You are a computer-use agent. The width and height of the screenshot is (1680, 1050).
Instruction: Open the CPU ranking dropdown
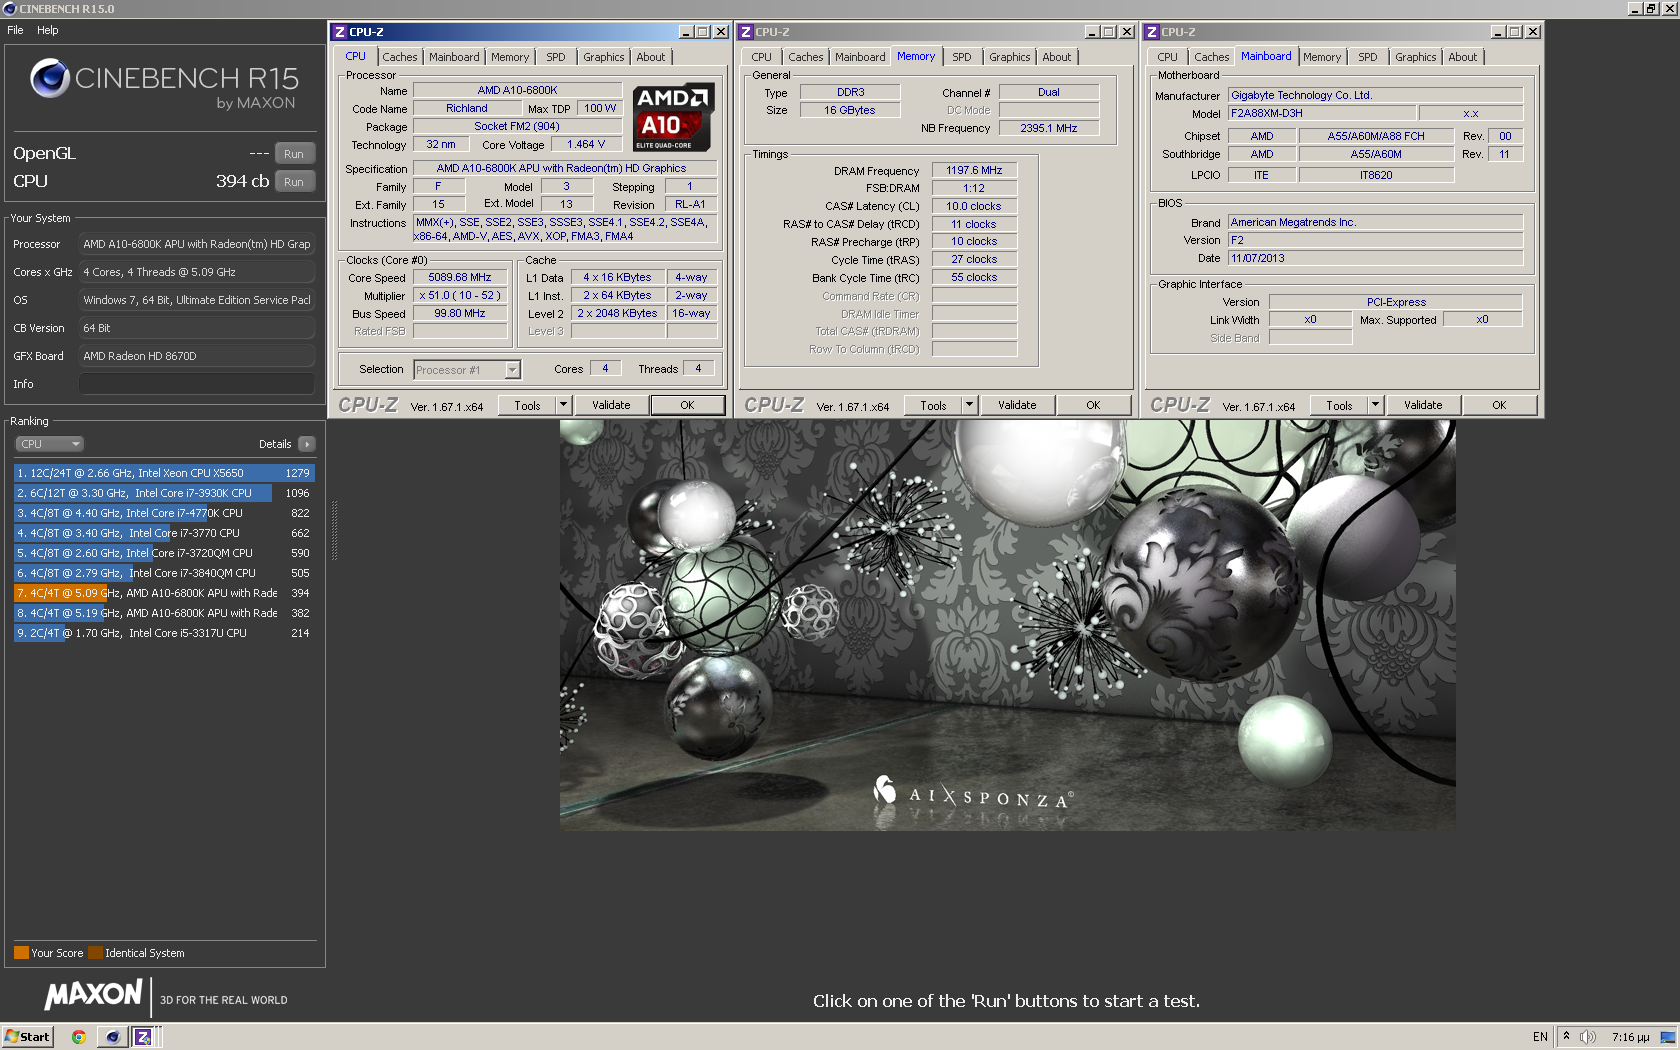(49, 444)
